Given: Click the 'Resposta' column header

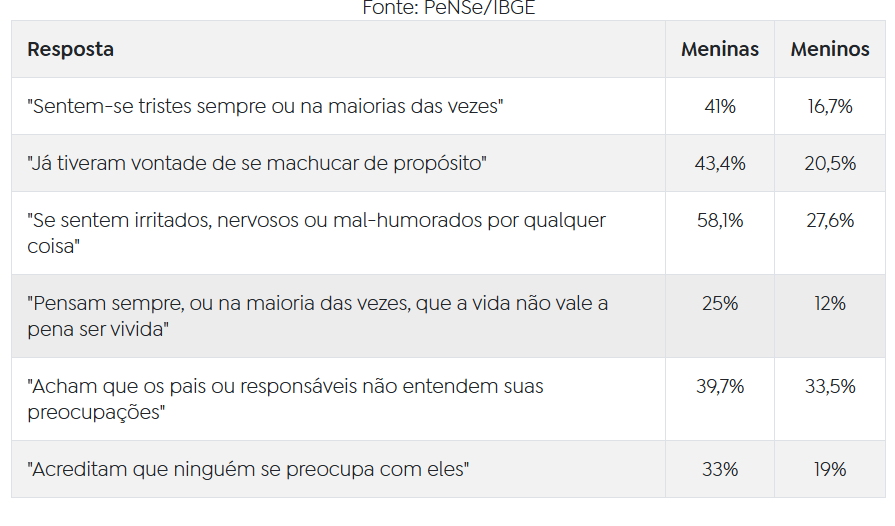Looking at the screenshot, I should pos(70,49).
